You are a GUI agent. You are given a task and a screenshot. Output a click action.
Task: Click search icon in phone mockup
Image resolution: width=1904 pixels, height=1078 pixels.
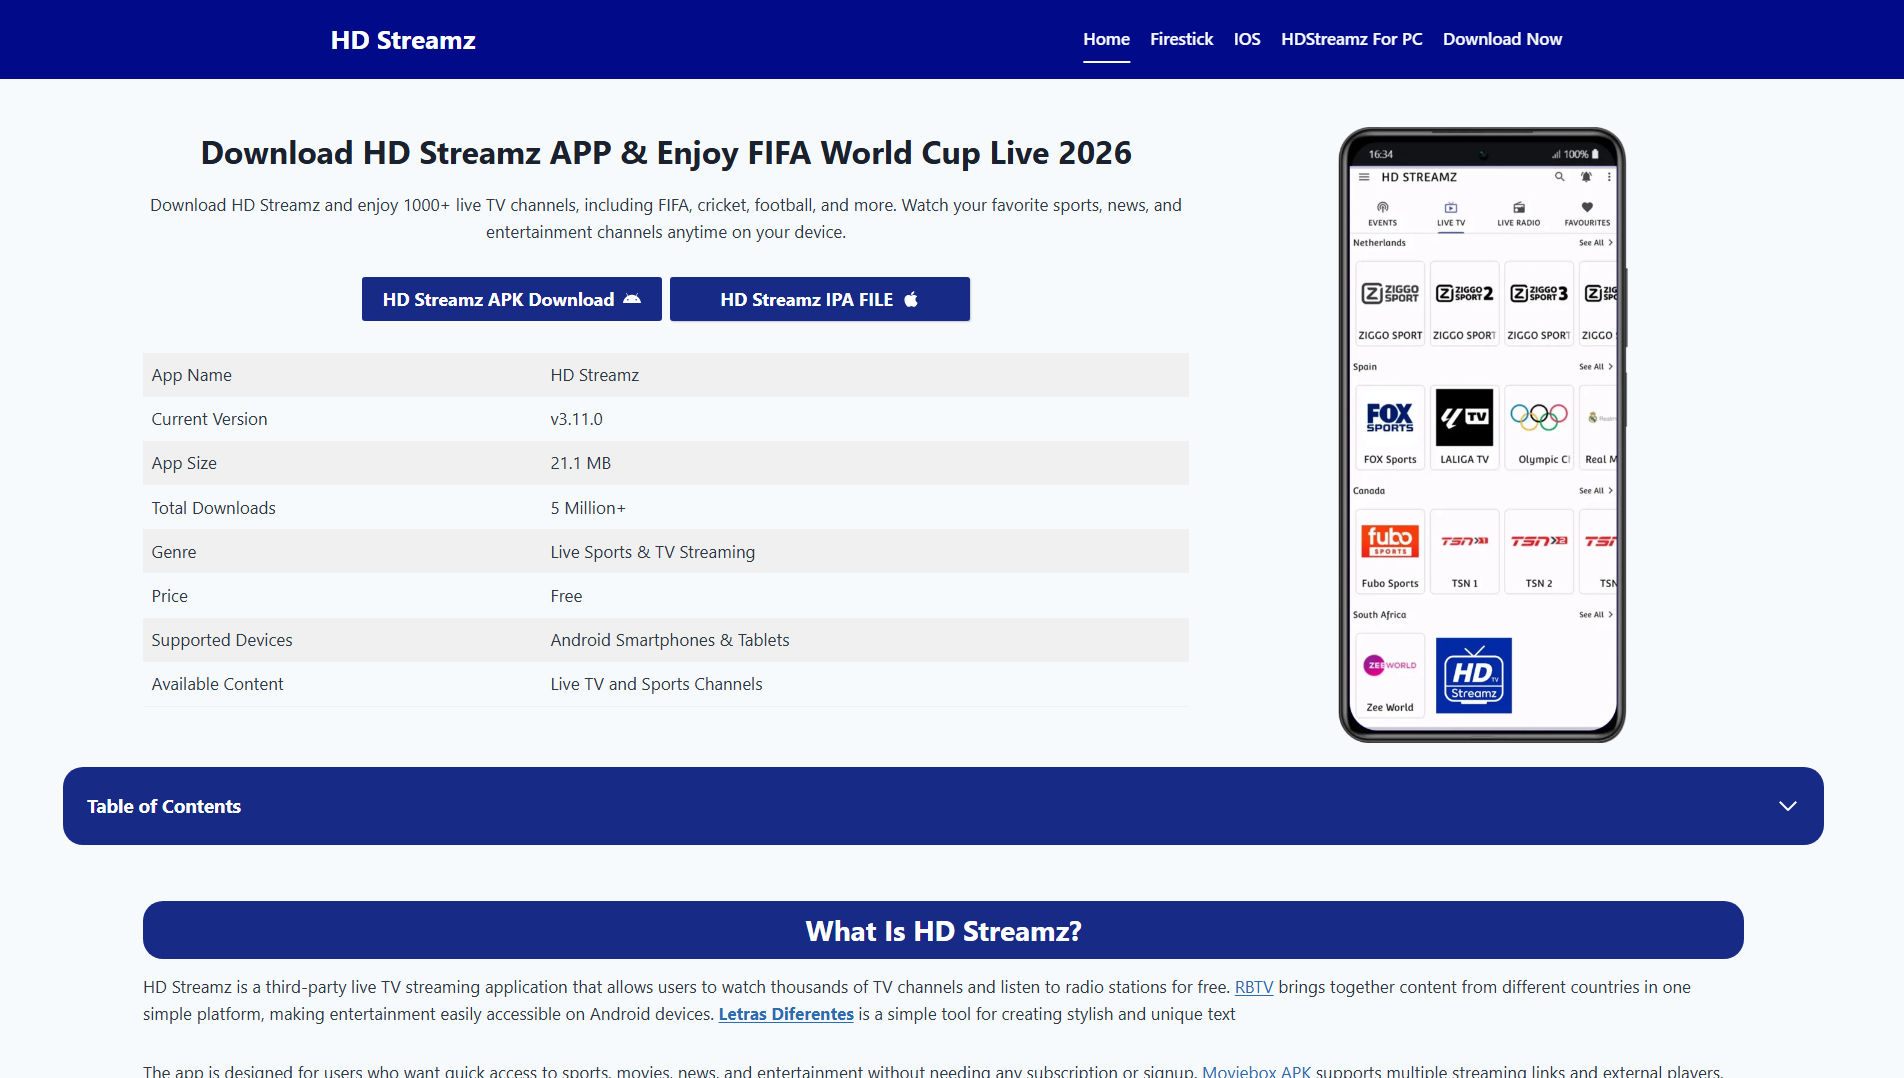[1559, 176]
